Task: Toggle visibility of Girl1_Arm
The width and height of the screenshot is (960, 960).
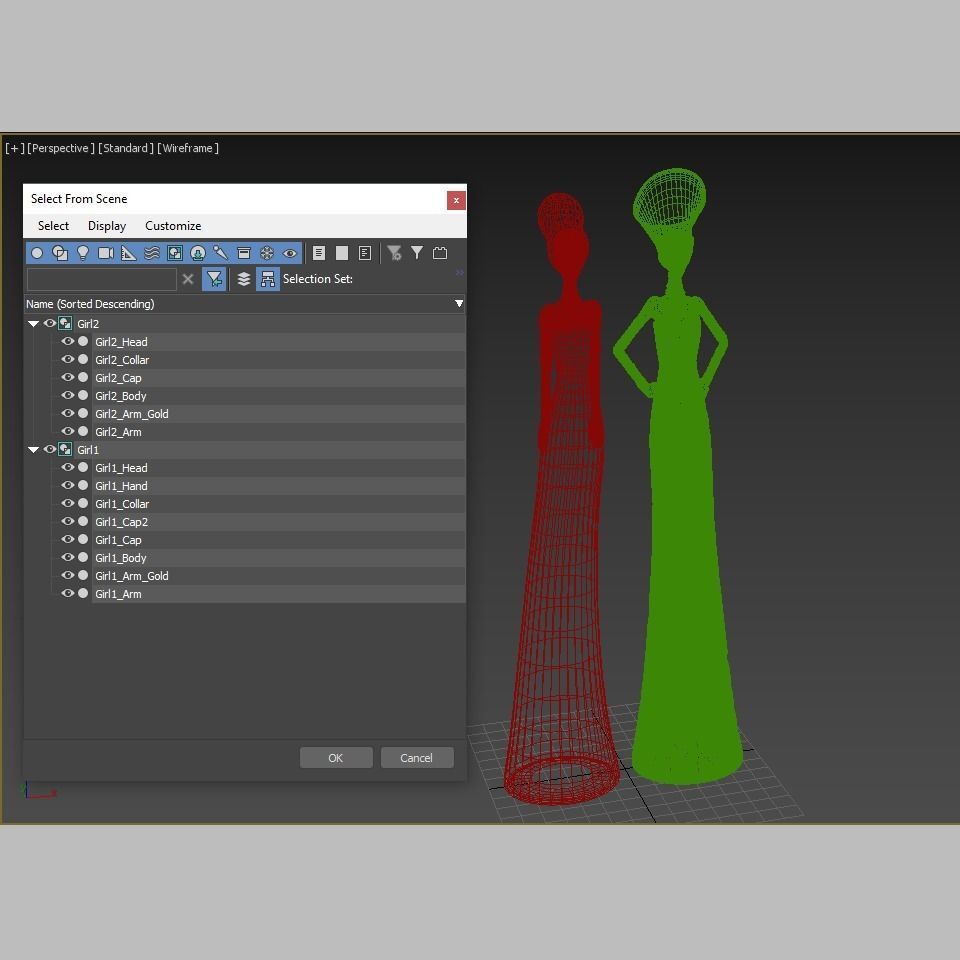Action: 67,593
